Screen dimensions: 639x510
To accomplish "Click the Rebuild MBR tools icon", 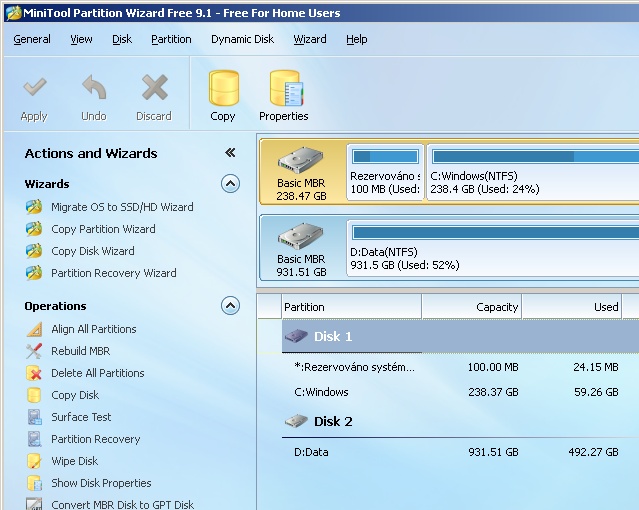I will coord(34,351).
